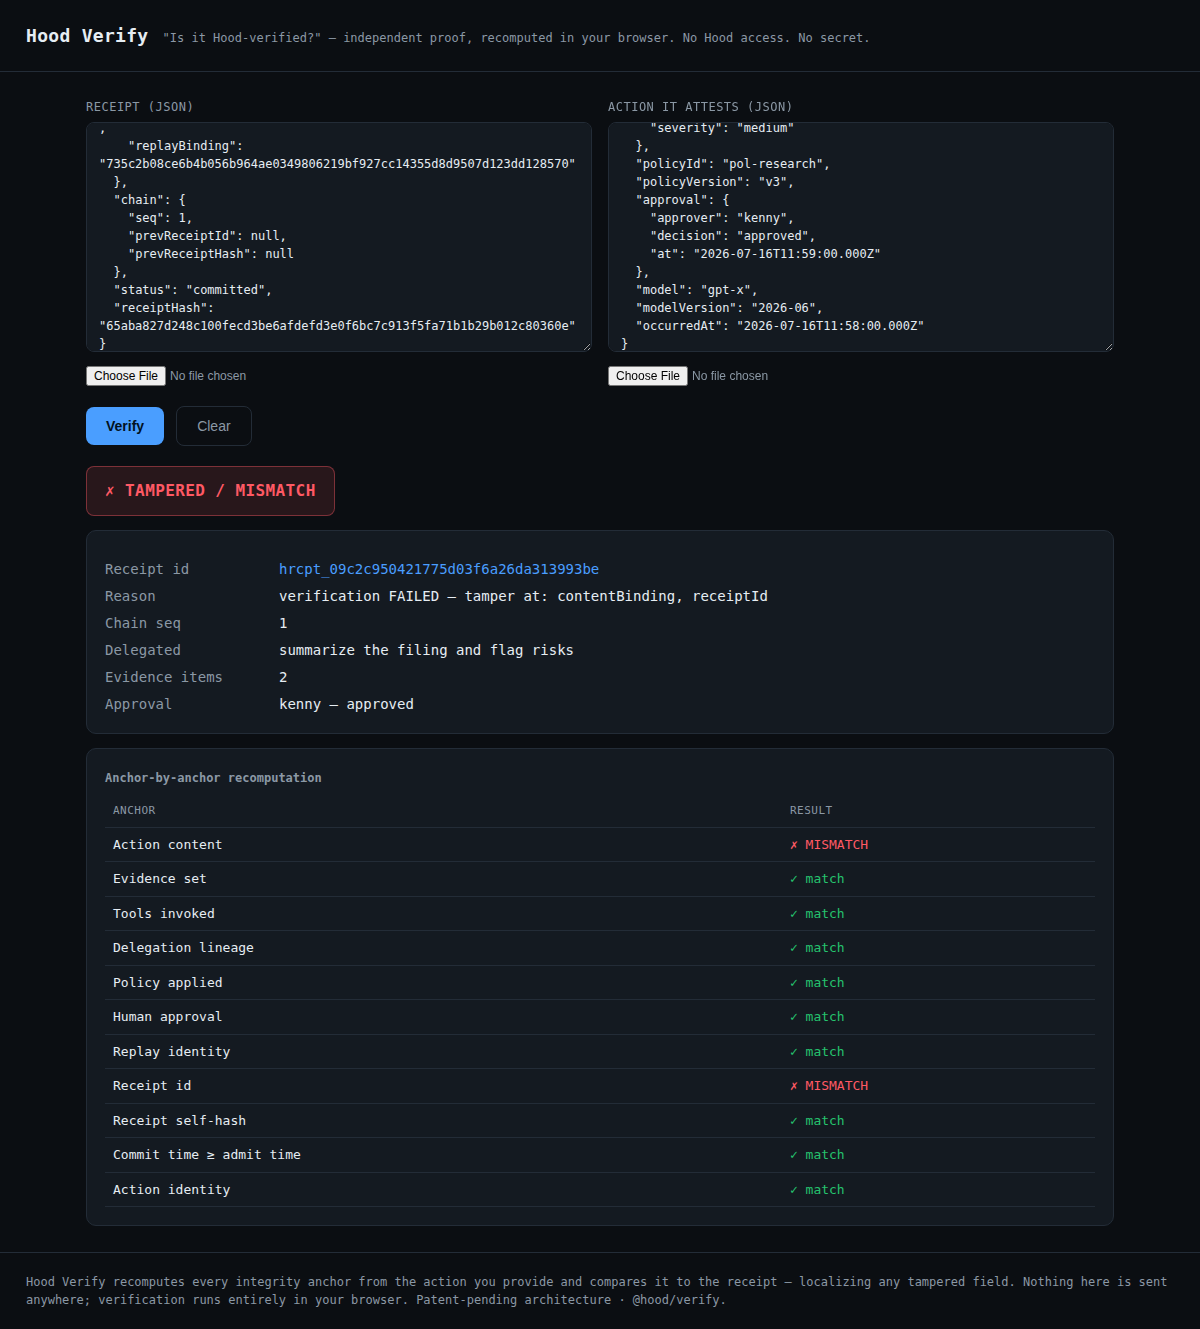
Task: Click the Chain seq label
Action: click(x=143, y=623)
